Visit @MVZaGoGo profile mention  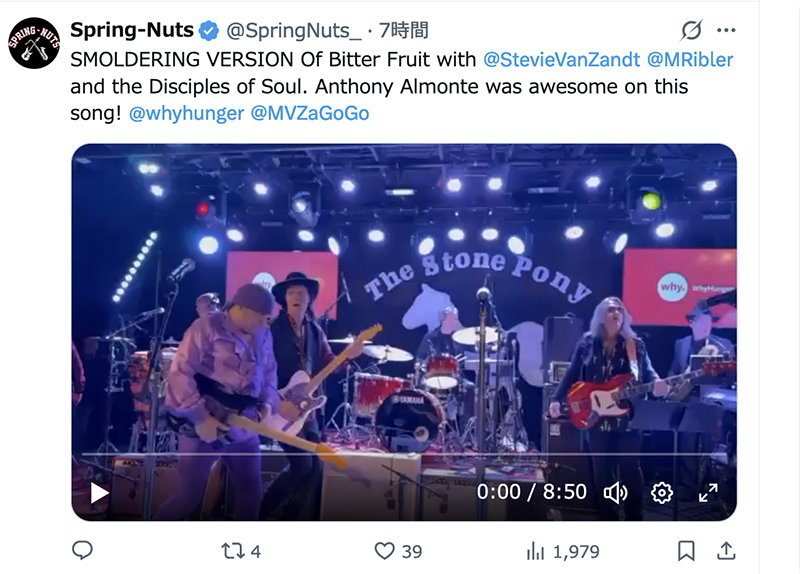[310, 113]
